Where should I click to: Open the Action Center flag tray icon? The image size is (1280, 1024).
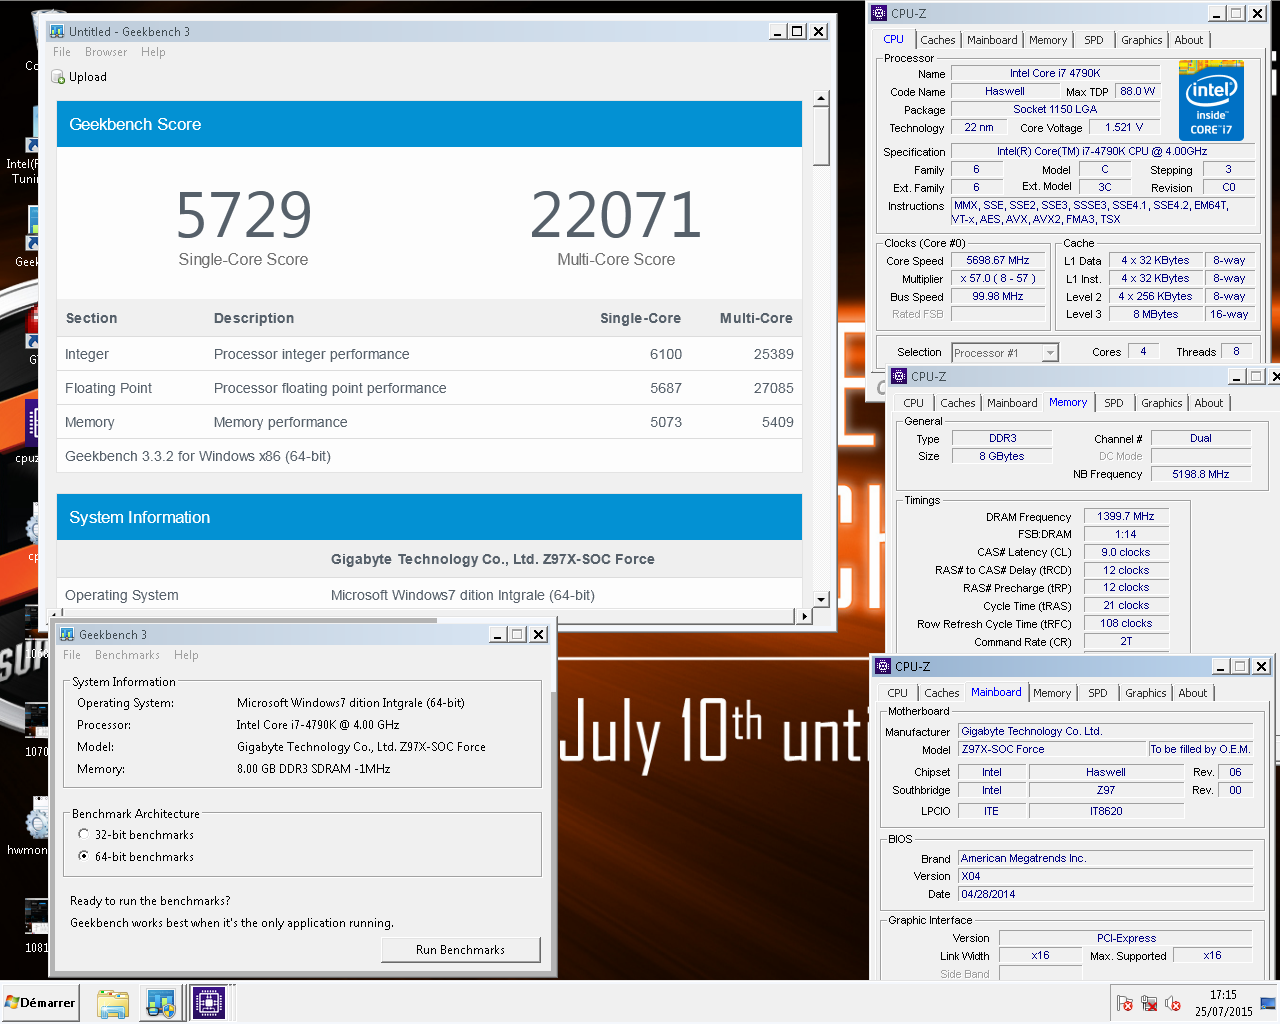(1125, 1003)
